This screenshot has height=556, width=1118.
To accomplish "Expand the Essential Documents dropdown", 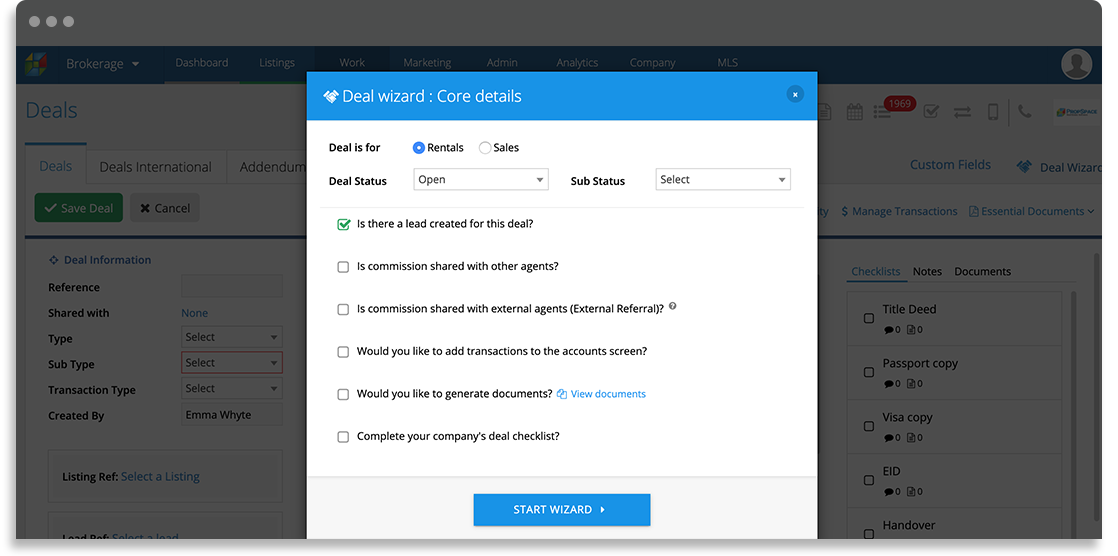I will 1031,212.
